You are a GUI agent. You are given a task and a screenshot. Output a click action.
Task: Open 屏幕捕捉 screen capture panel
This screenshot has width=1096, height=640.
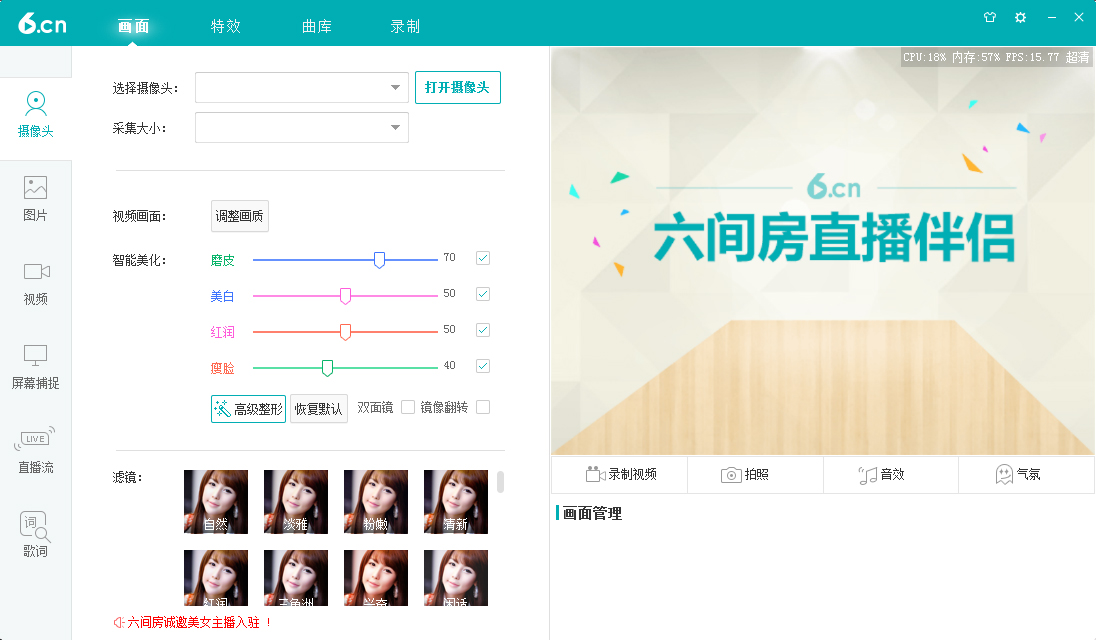point(35,367)
